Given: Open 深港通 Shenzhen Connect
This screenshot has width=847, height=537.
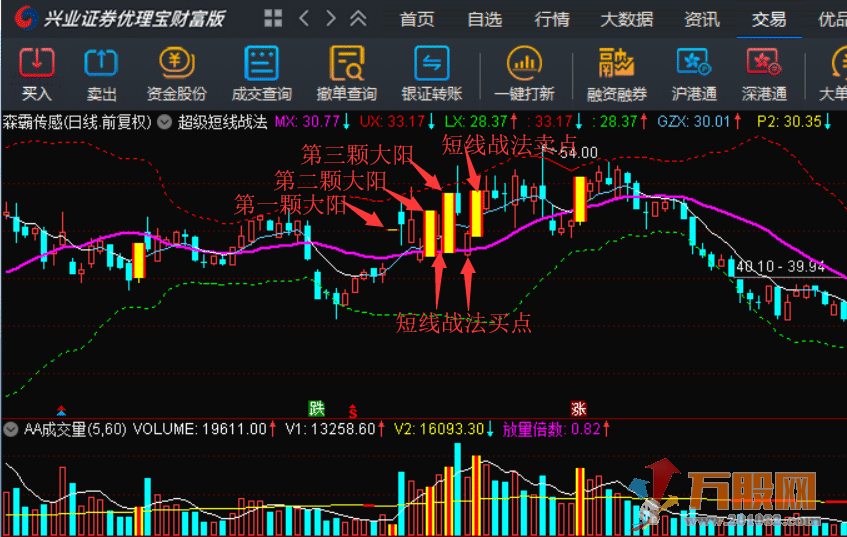Looking at the screenshot, I should pyautogui.click(x=764, y=73).
